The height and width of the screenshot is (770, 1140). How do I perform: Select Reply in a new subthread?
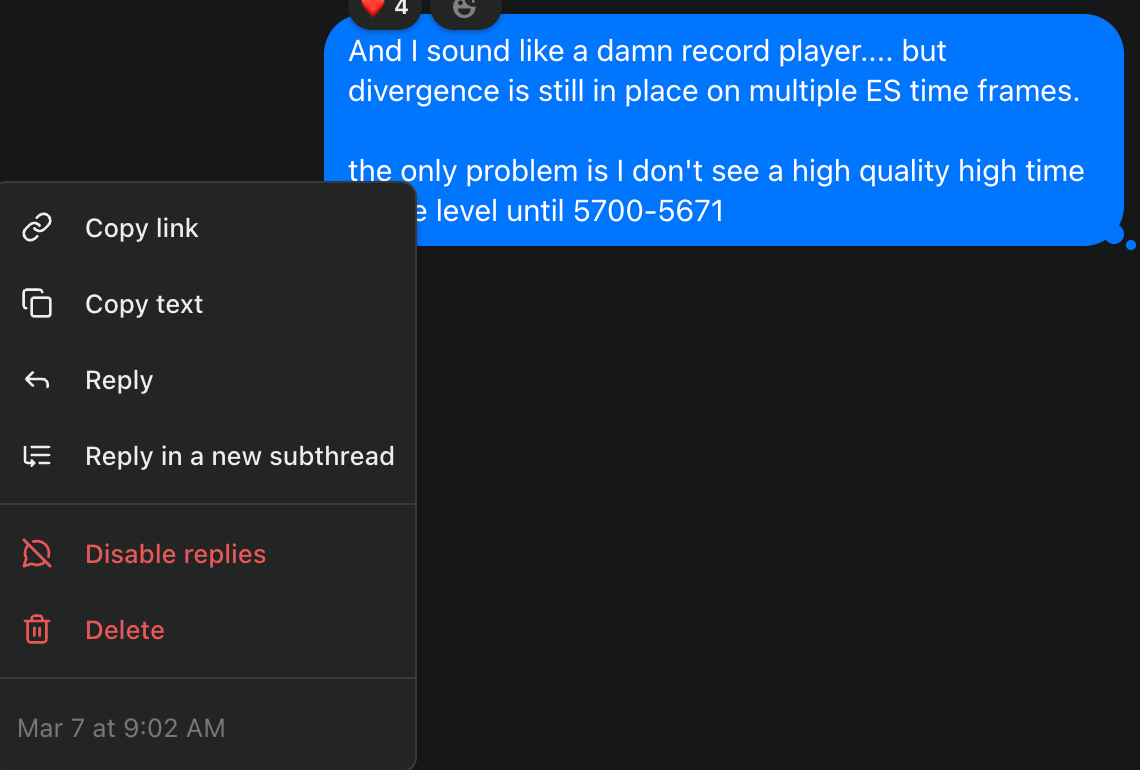point(208,456)
